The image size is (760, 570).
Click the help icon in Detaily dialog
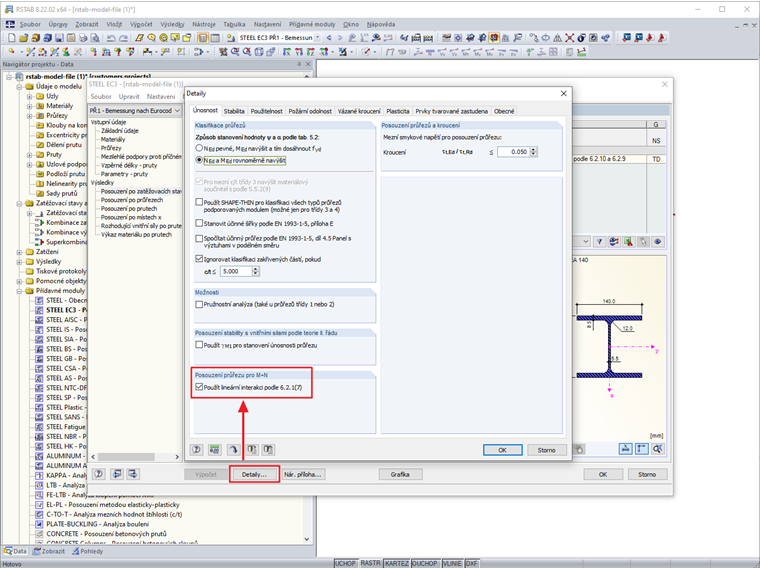coord(197,450)
